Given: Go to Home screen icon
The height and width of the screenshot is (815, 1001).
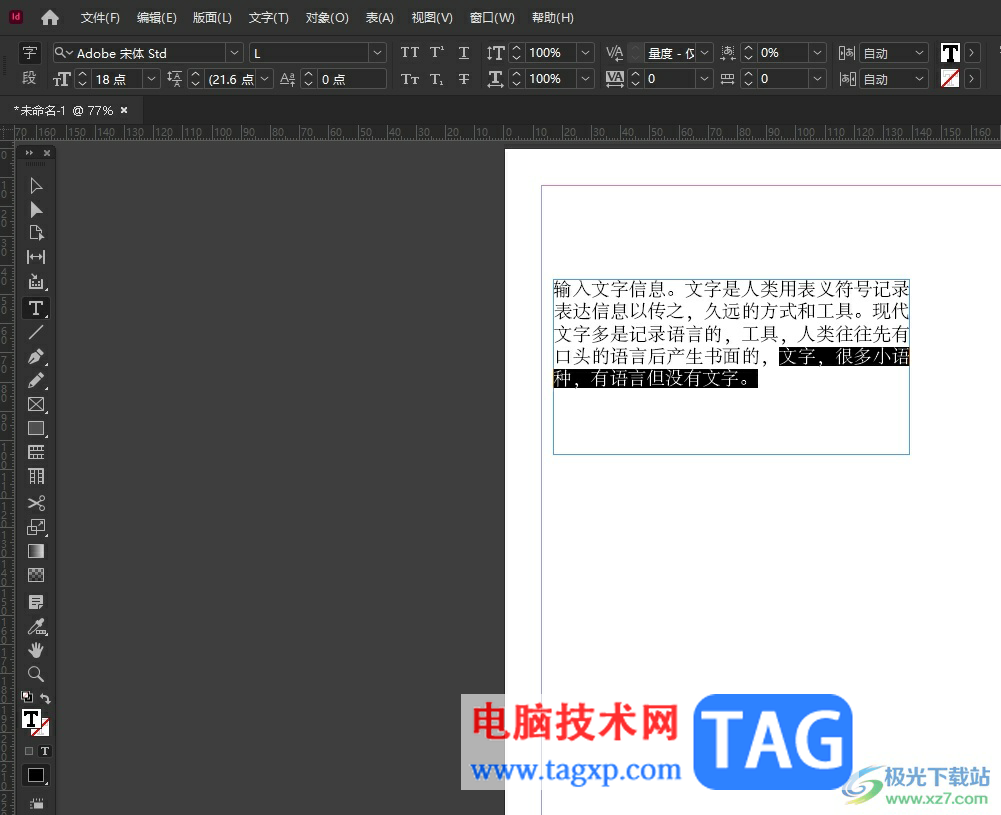Looking at the screenshot, I should (x=50, y=18).
